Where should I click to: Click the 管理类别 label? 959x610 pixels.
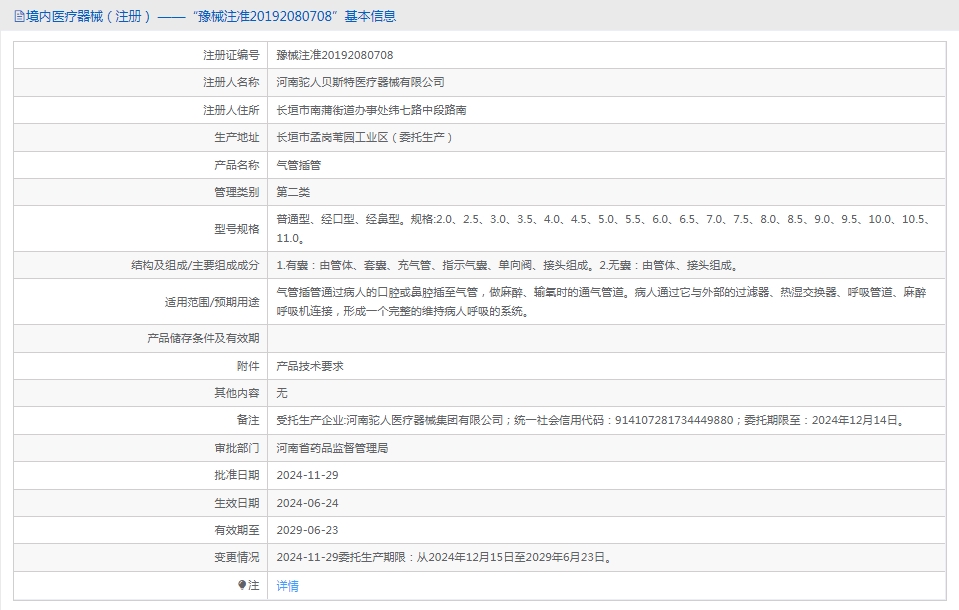tap(237, 192)
